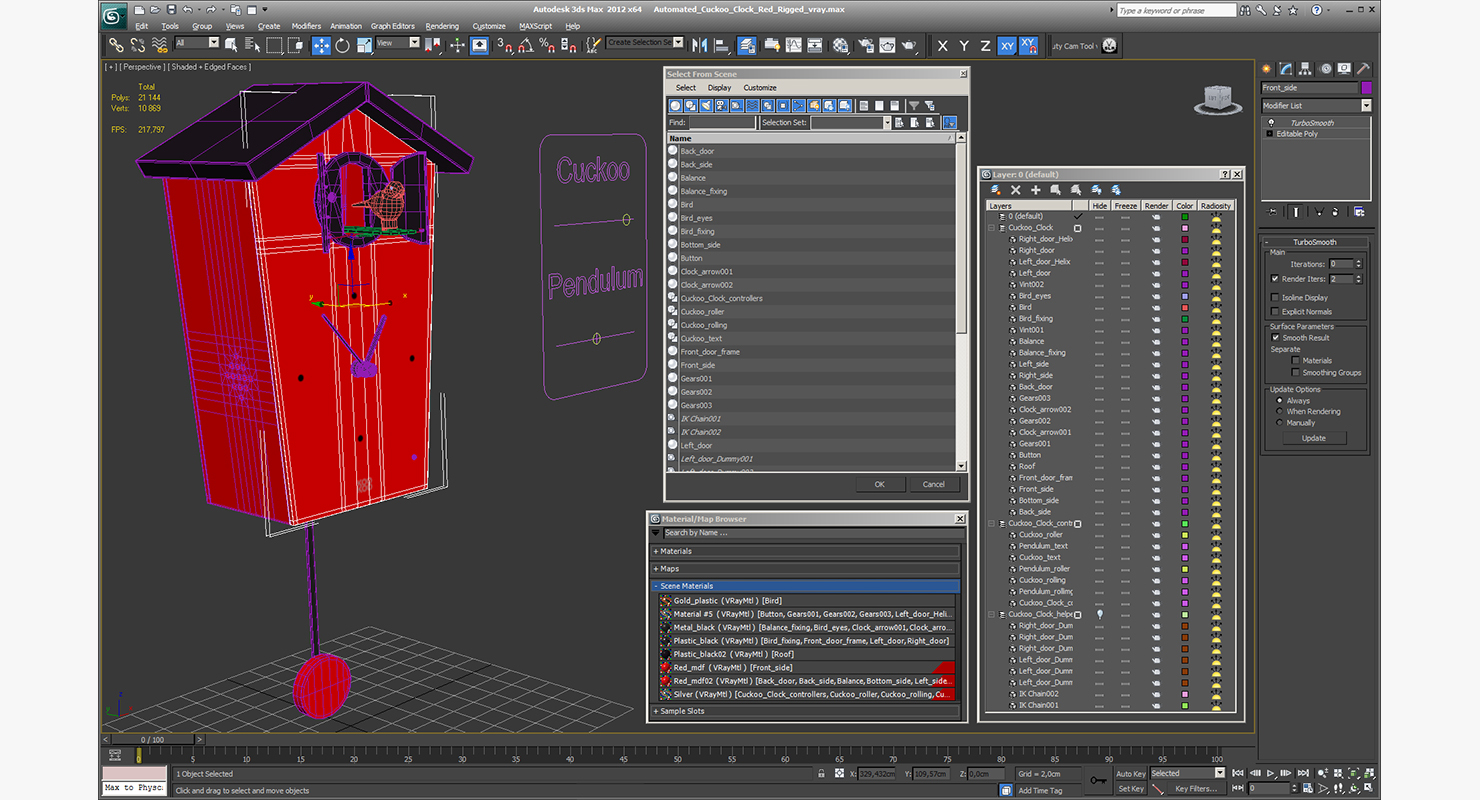Click color swatch of Bird layer row
Viewport: 1480px width, 800px height.
[x=1184, y=307]
